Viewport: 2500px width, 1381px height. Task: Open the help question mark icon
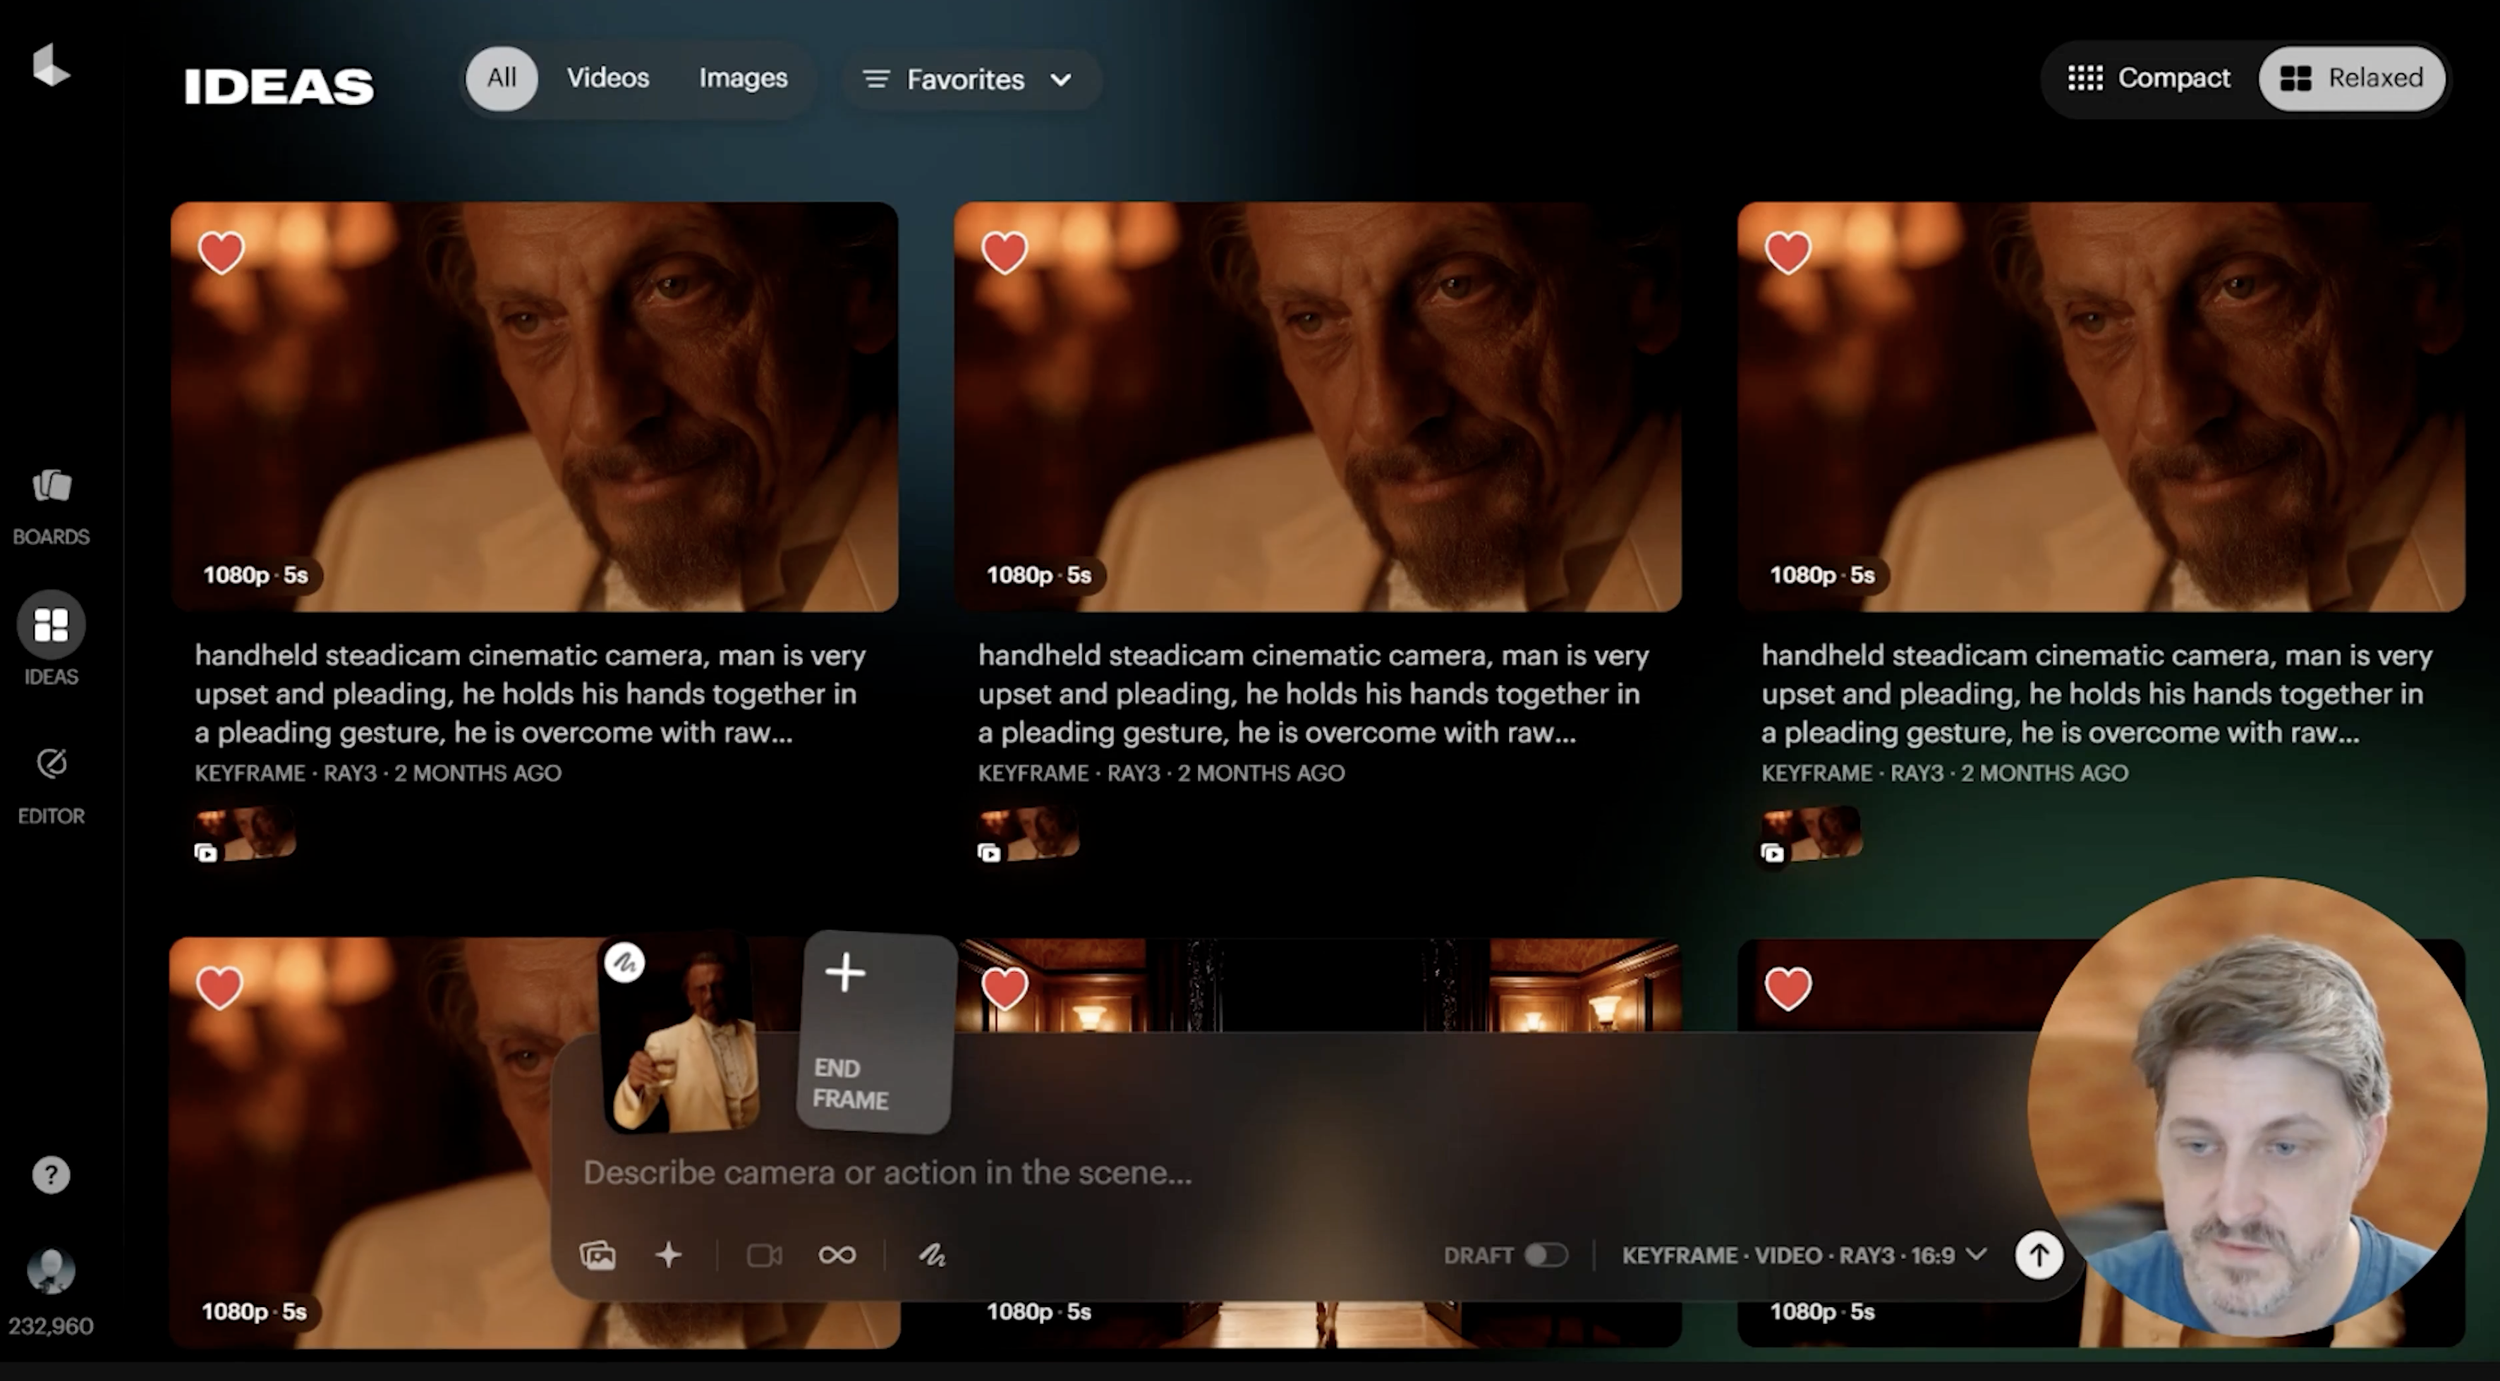point(51,1174)
